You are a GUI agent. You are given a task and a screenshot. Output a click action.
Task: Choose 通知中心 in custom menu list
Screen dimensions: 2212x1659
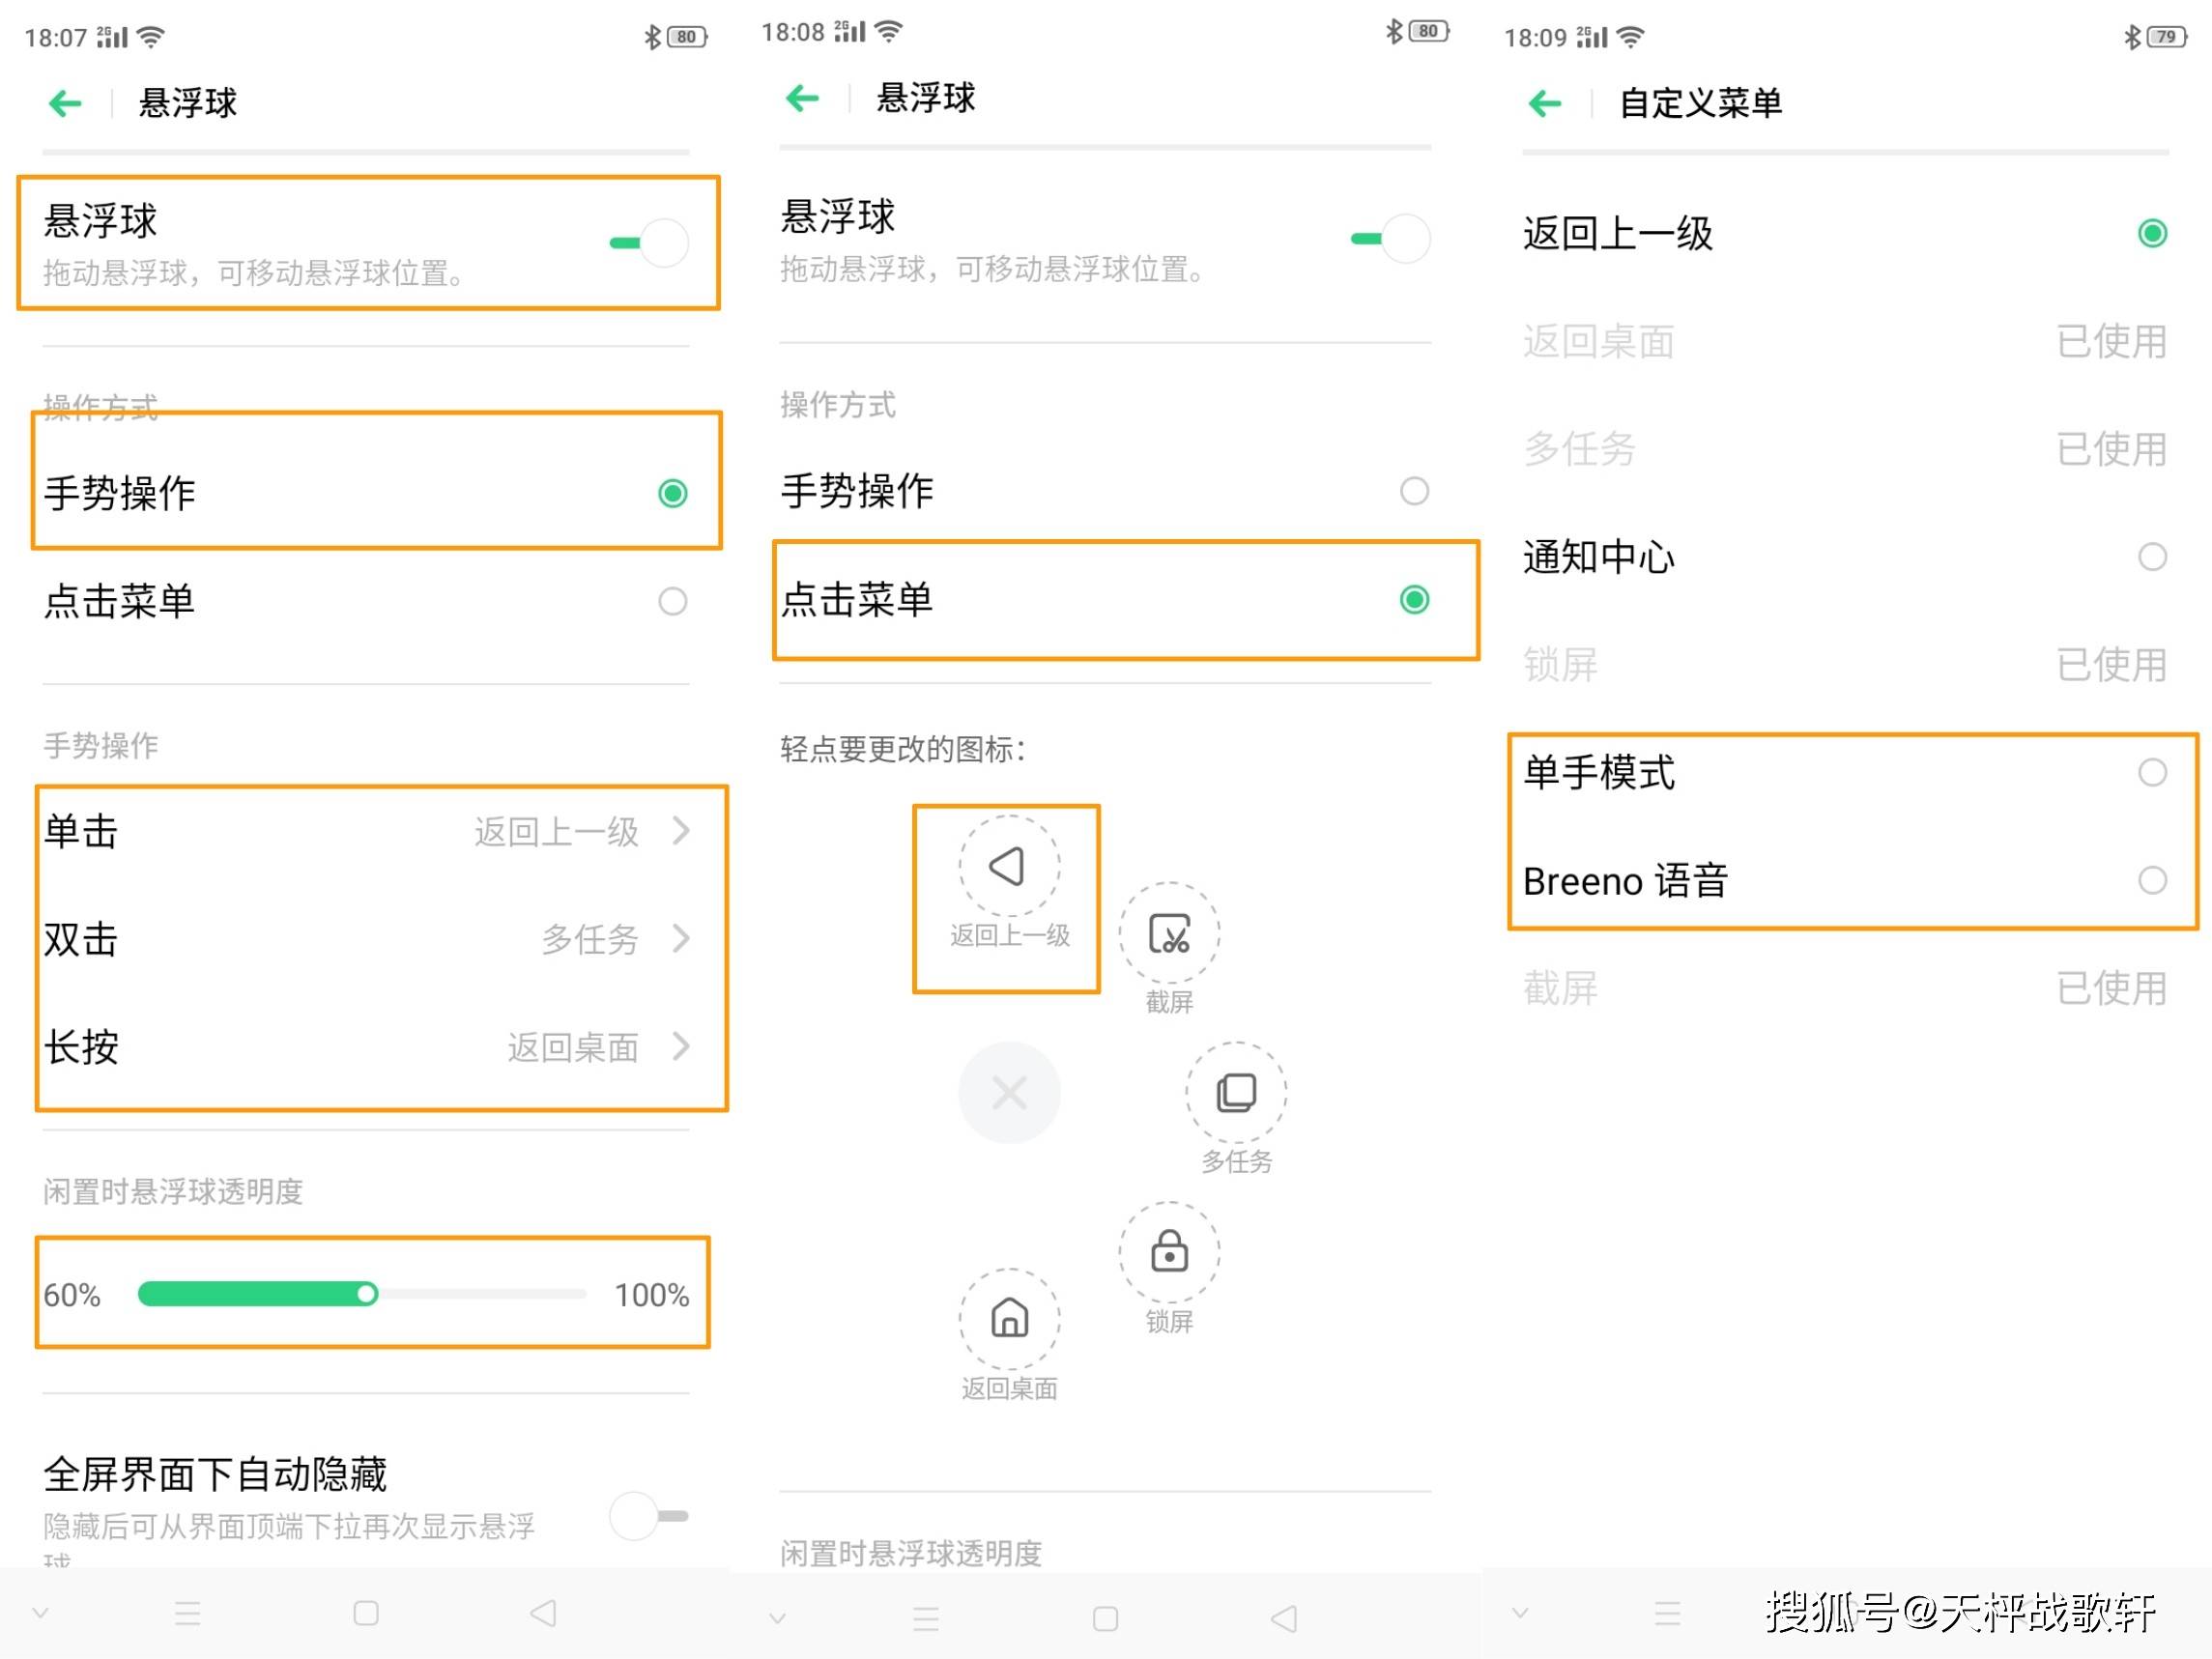1845,557
